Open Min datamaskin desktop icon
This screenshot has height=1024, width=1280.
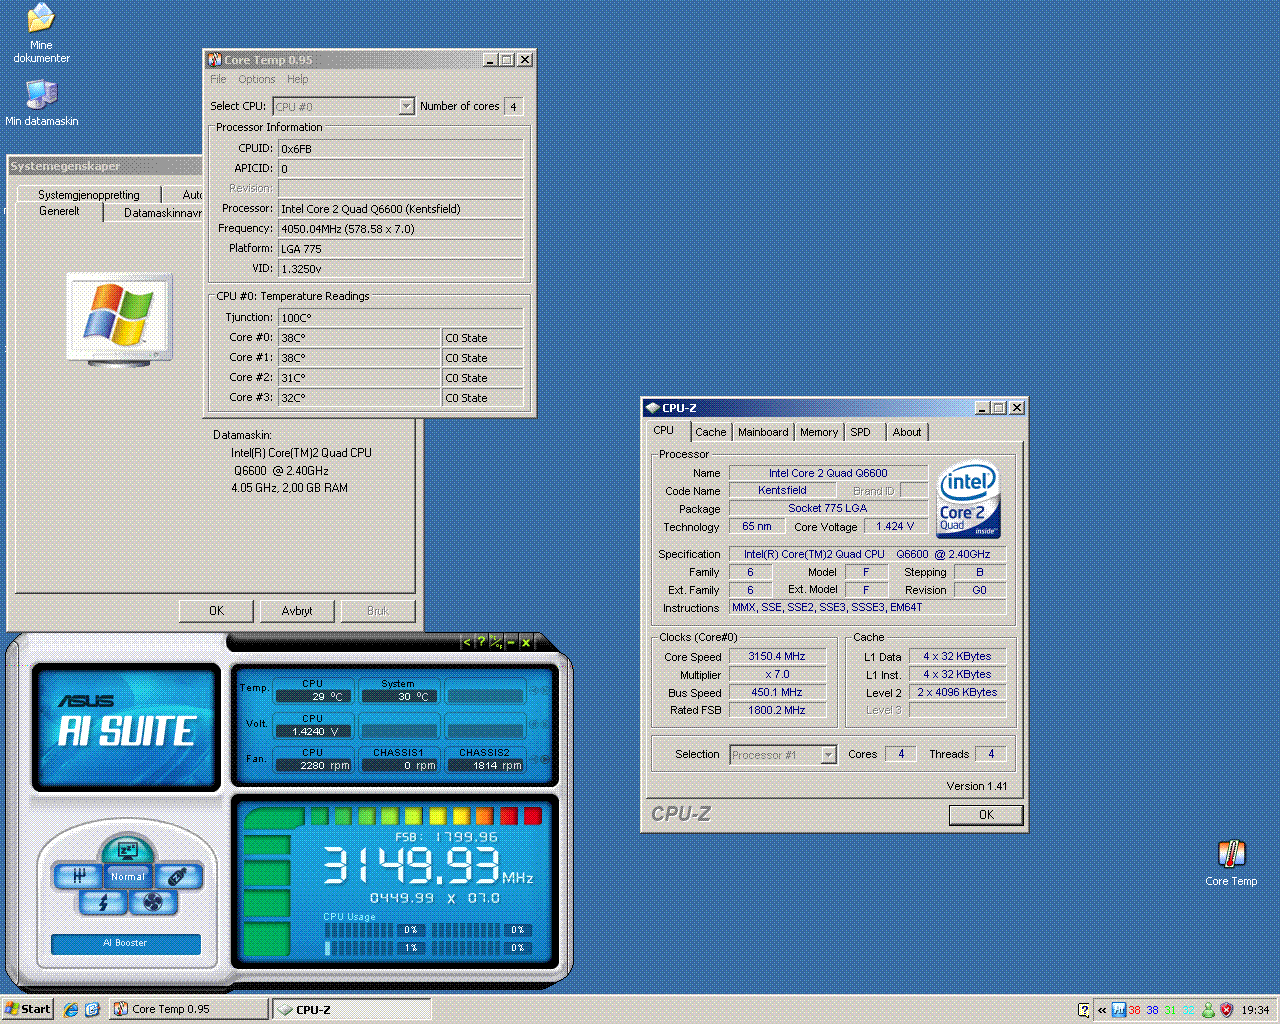tap(41, 103)
